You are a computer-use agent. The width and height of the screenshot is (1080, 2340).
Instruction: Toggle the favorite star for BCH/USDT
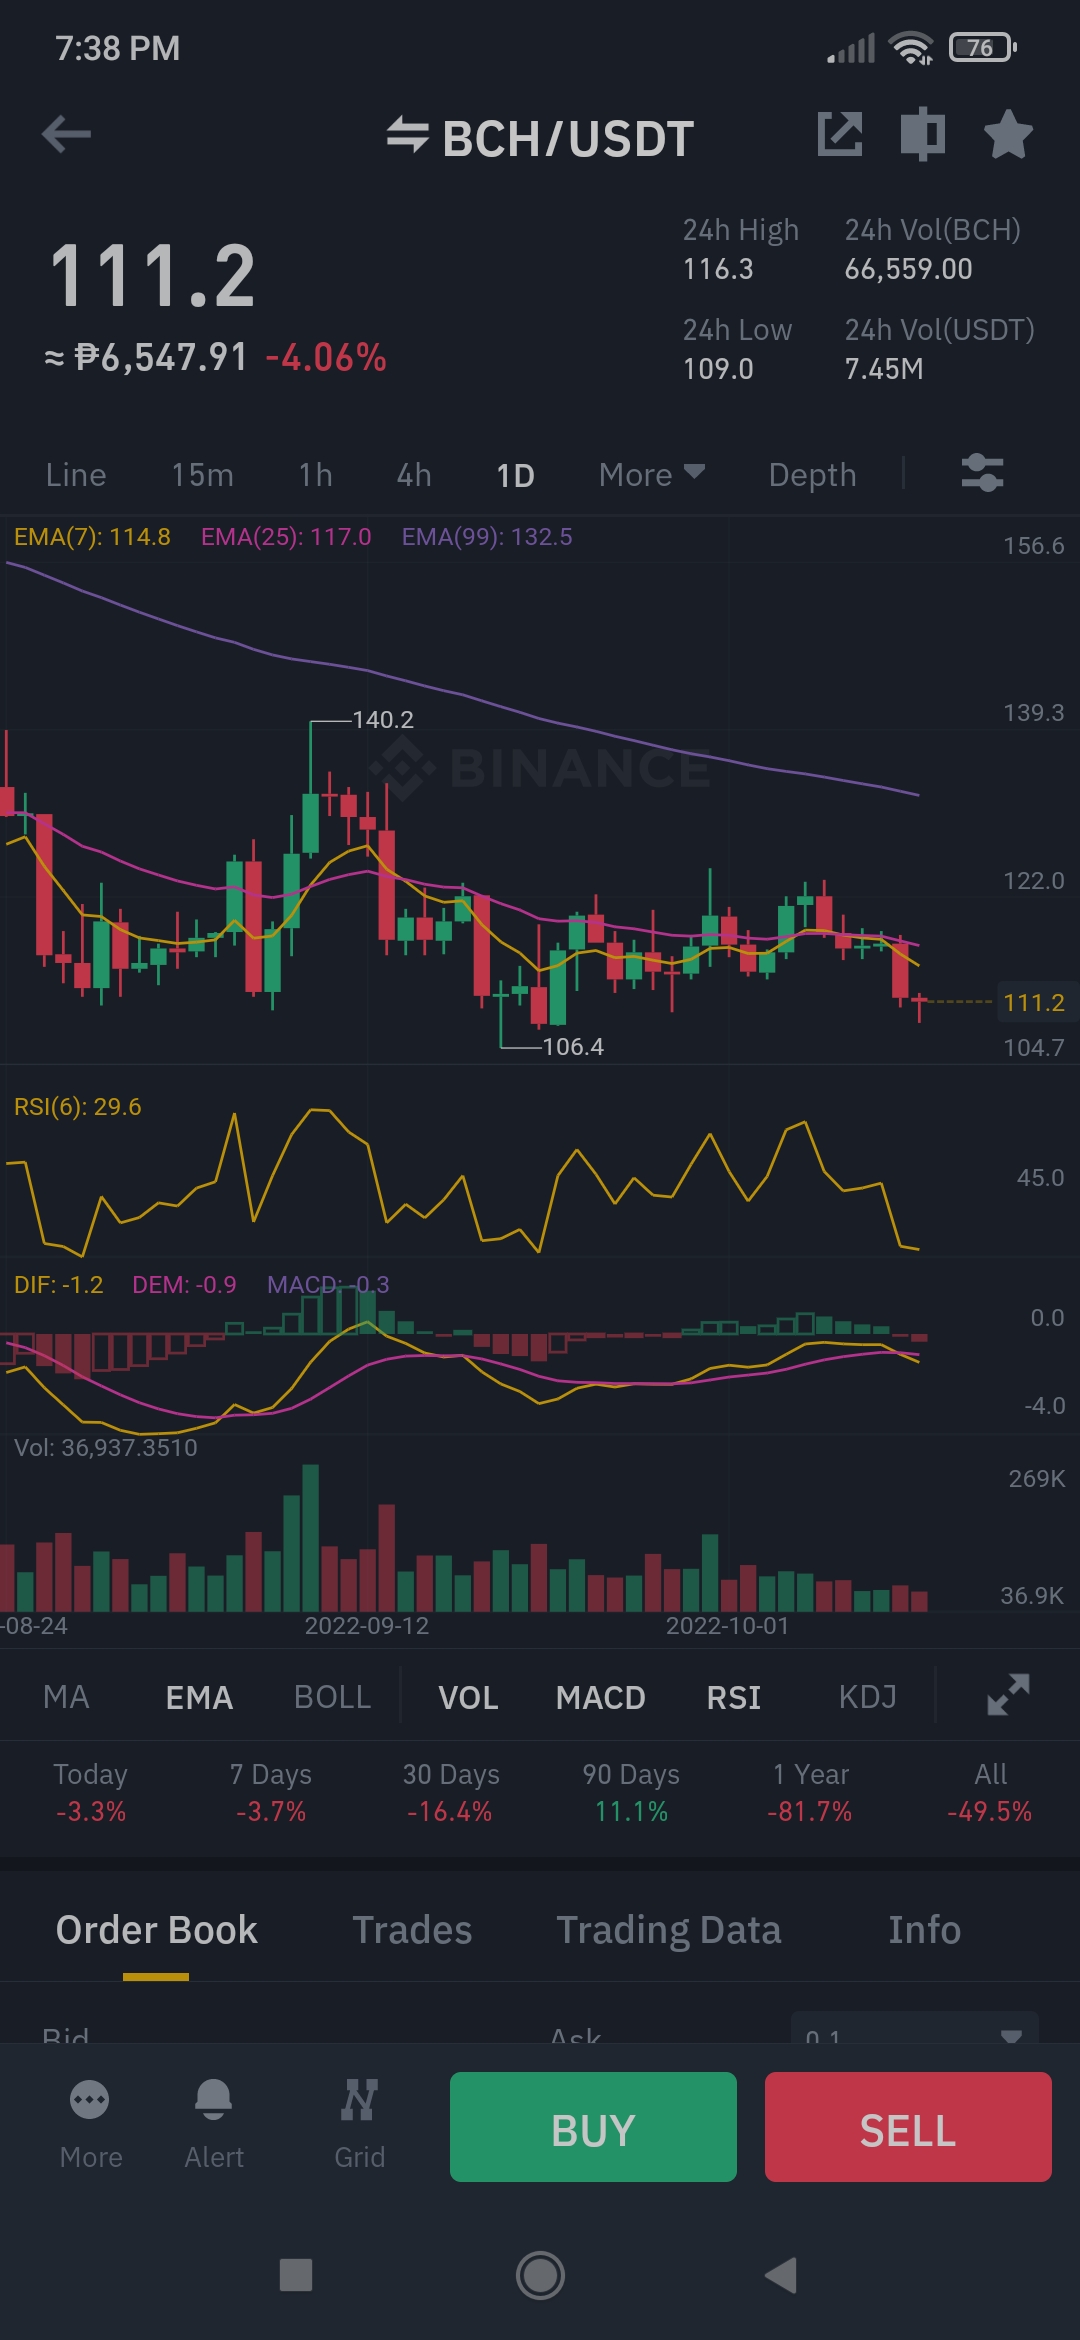[x=1008, y=134]
